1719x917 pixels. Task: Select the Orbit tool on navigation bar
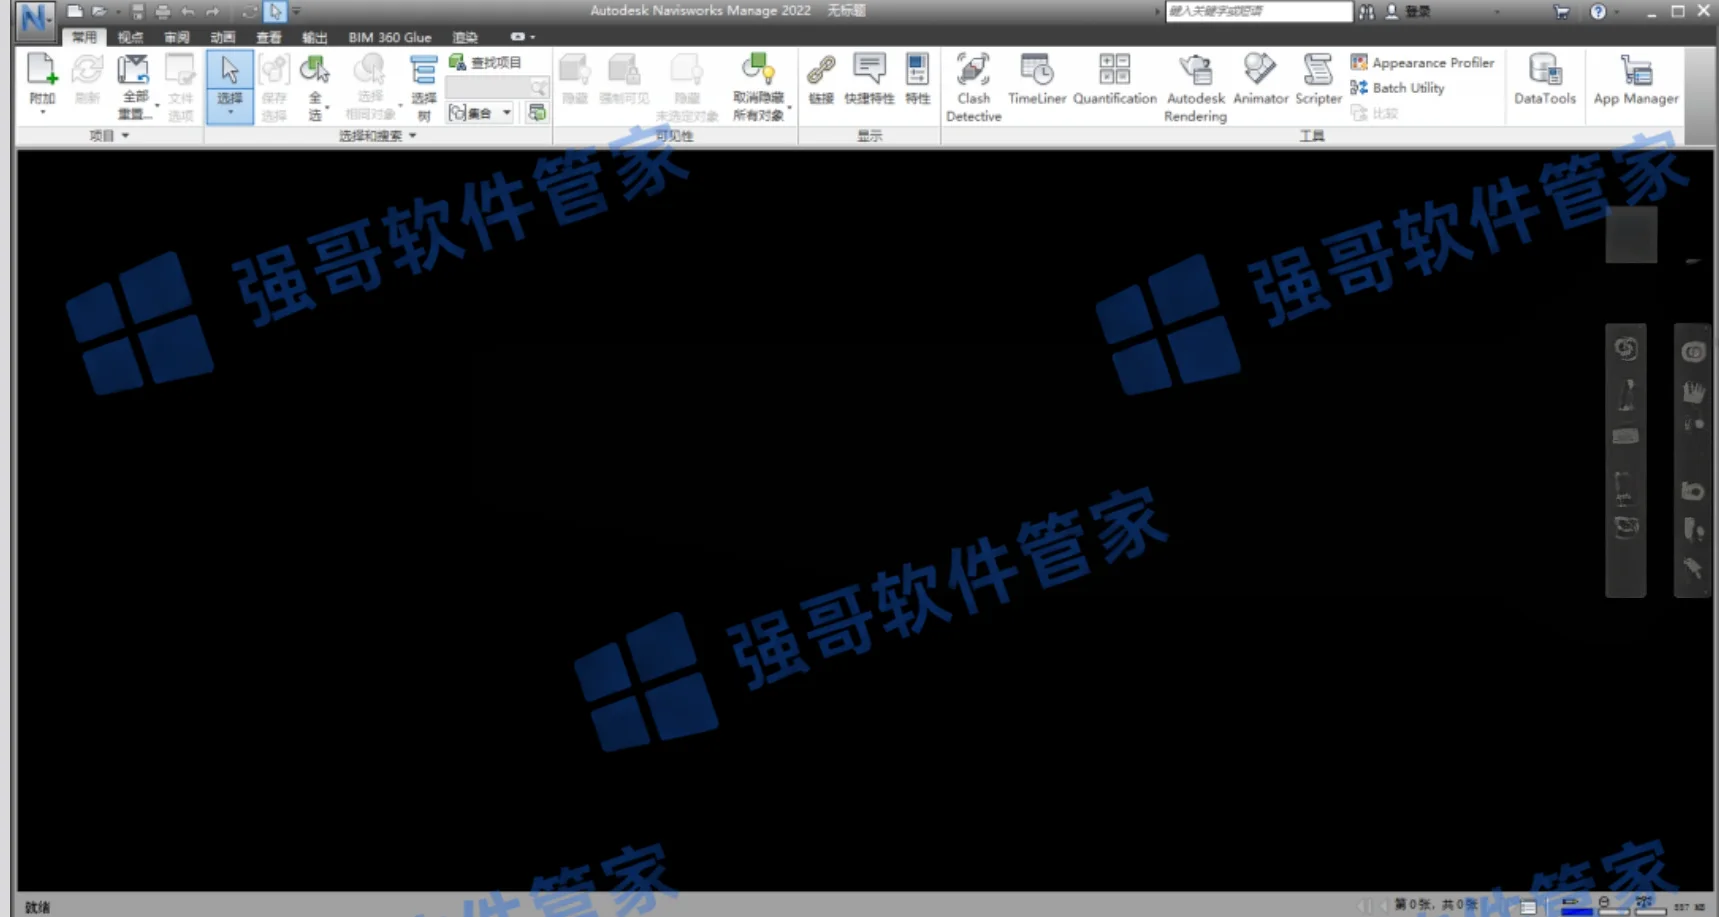click(1692, 490)
